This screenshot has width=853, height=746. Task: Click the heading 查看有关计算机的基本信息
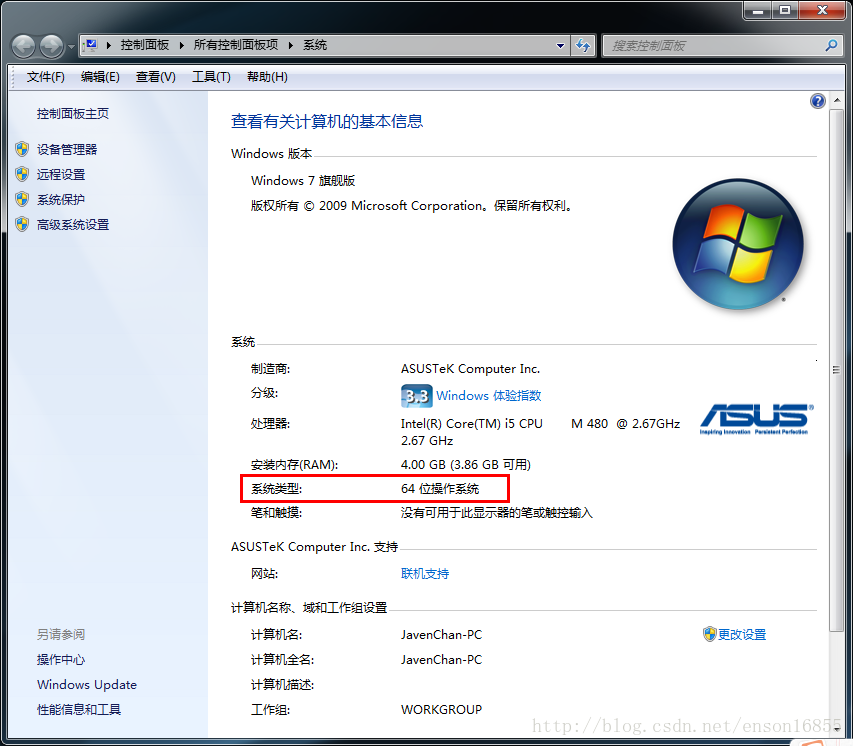coord(327,121)
